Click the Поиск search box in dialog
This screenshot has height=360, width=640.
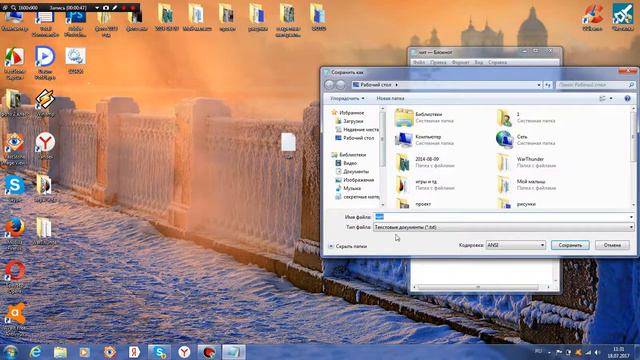[x=596, y=85]
